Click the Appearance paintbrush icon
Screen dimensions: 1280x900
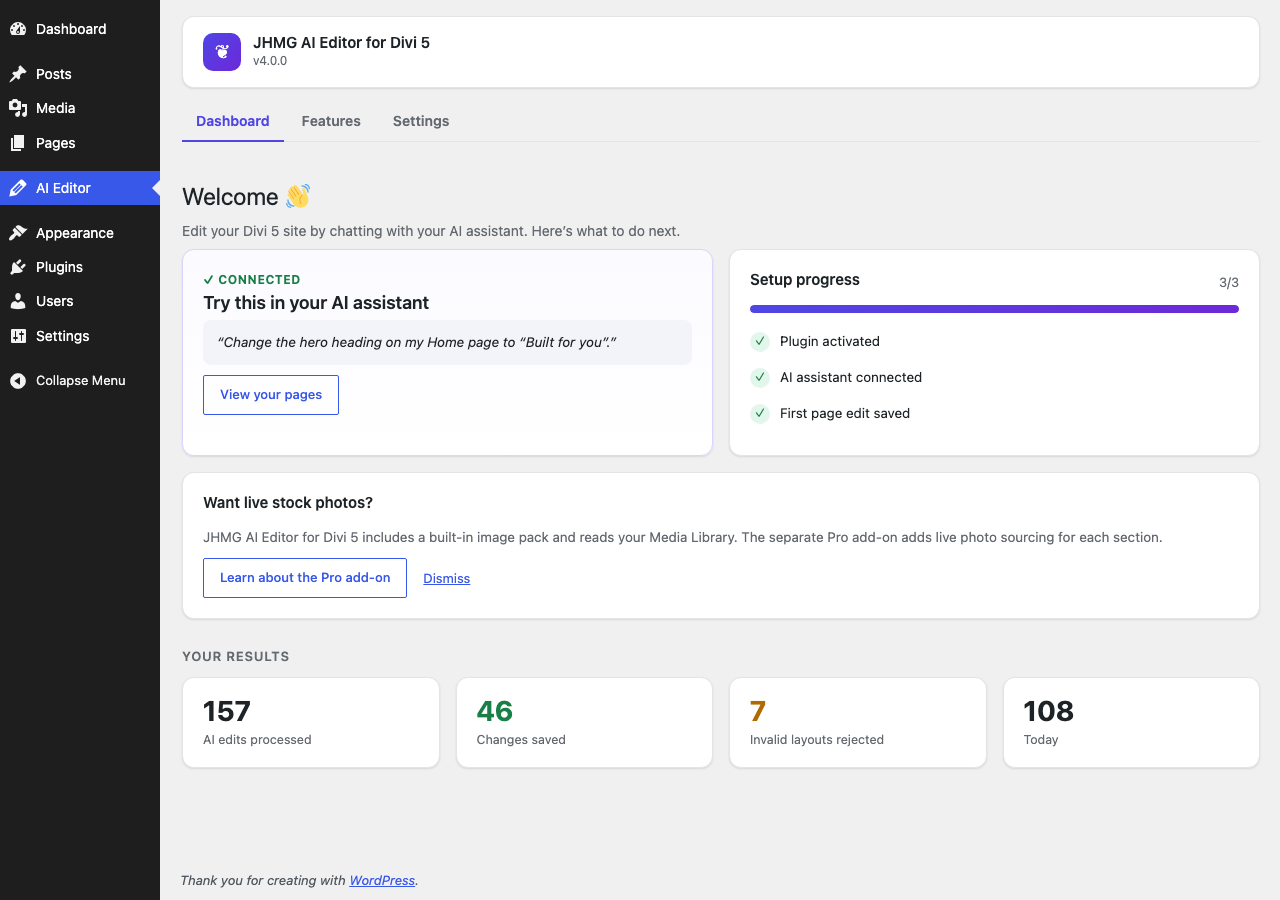pyautogui.click(x=18, y=233)
